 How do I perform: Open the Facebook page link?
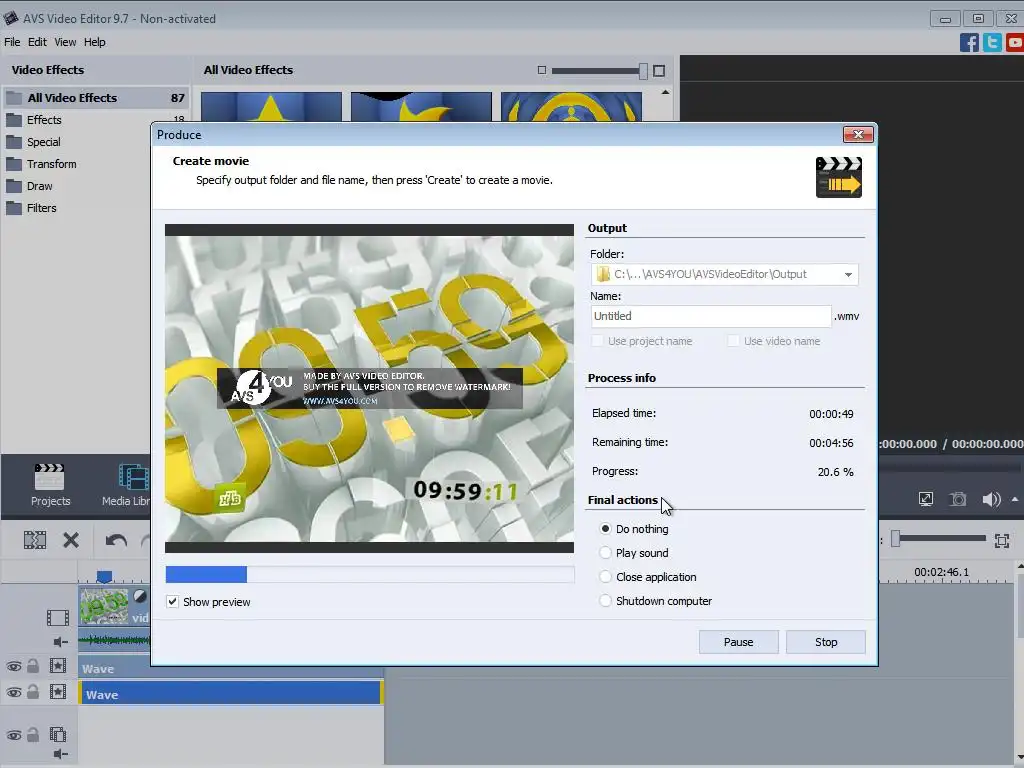click(969, 42)
